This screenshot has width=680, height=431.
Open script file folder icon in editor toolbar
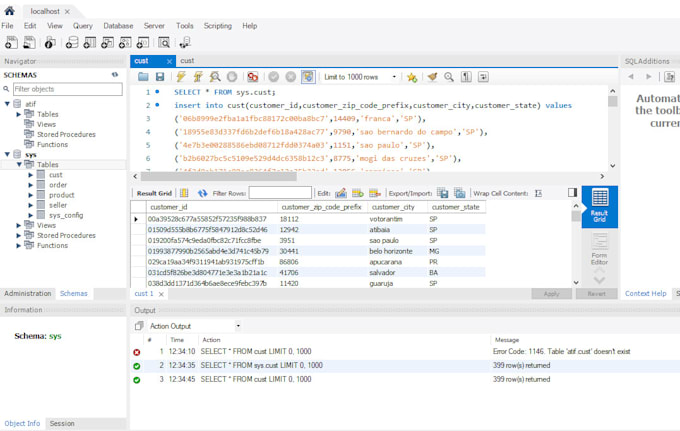[143, 77]
